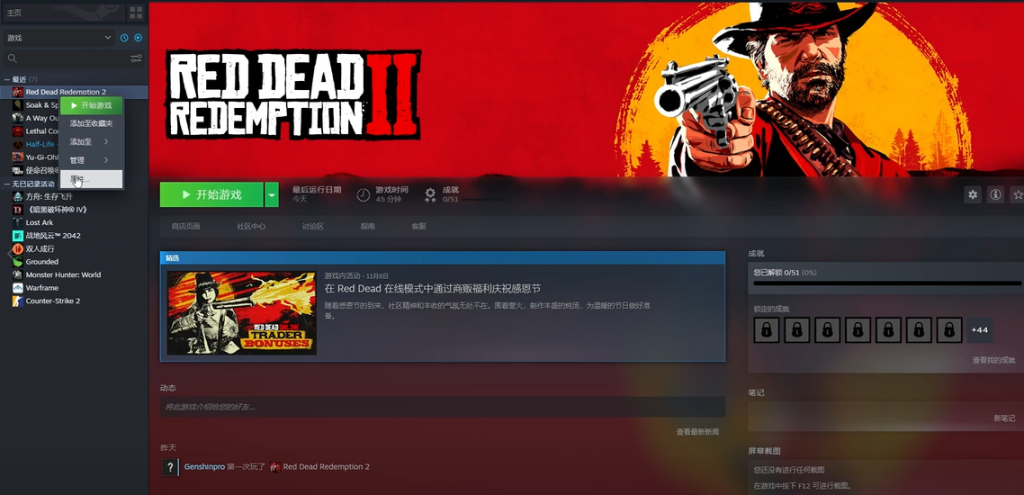1024x495 pixels.
Task: Open the 商店页面 tab
Action: pos(185,227)
